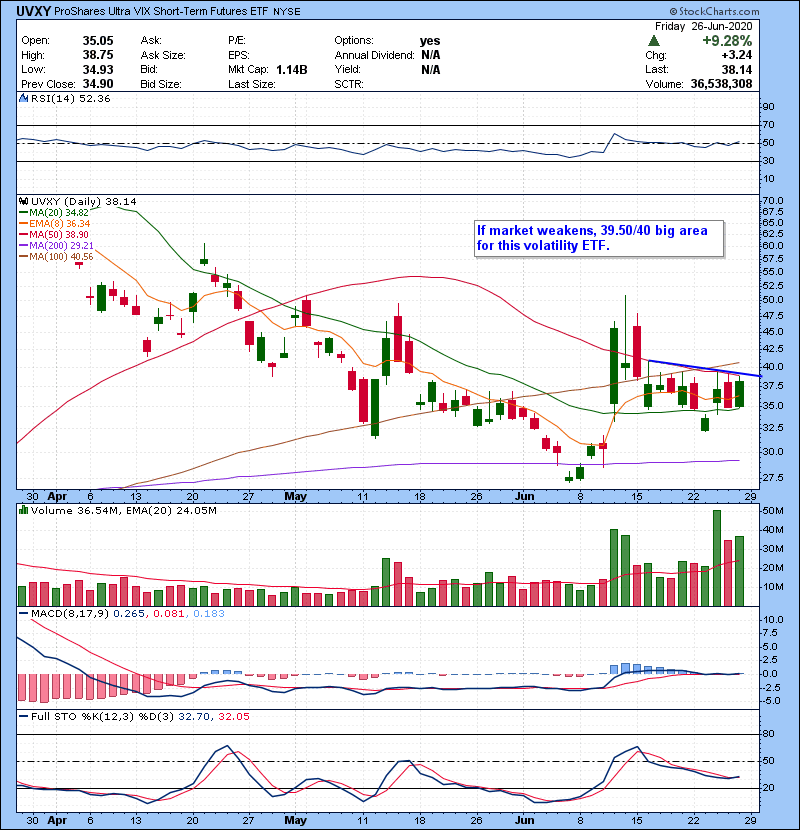Click the red MACD signal value 0.081

pos(168,614)
